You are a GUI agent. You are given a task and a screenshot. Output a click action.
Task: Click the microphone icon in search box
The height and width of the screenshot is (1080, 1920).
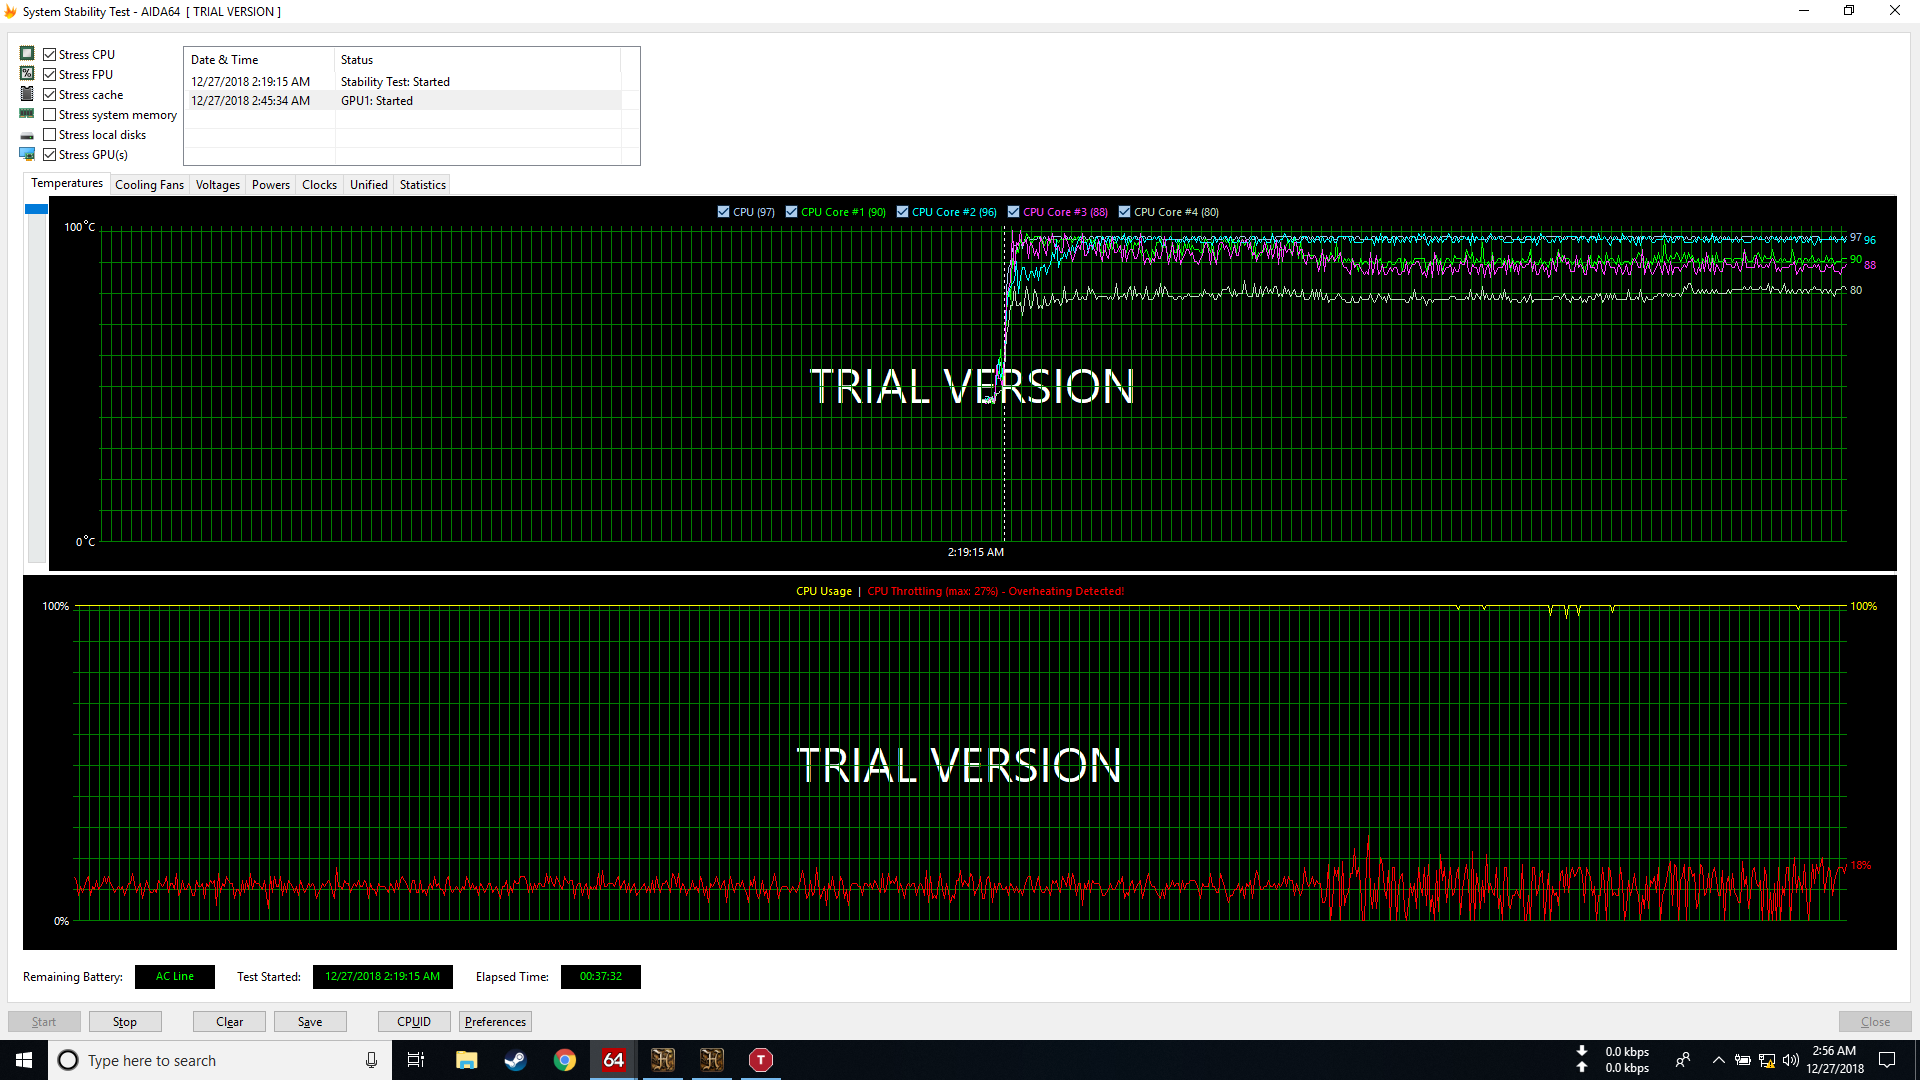tap(371, 1060)
